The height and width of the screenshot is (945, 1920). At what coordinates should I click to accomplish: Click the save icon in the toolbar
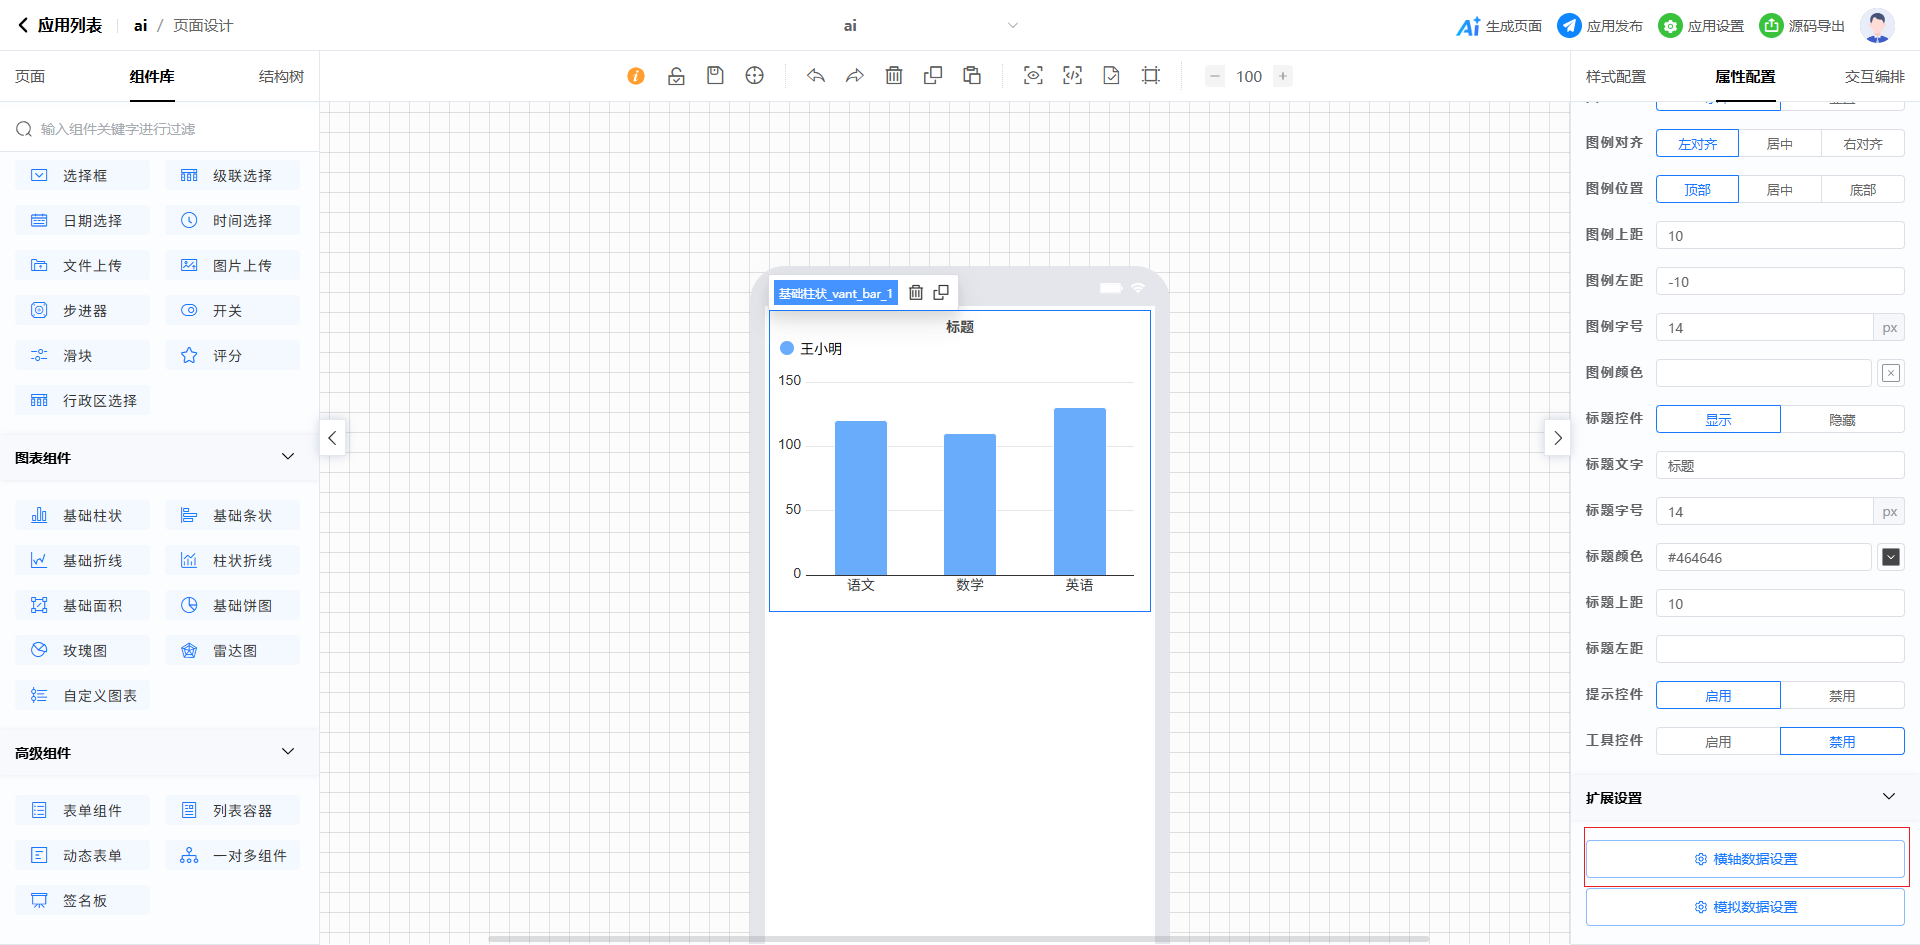pos(715,76)
